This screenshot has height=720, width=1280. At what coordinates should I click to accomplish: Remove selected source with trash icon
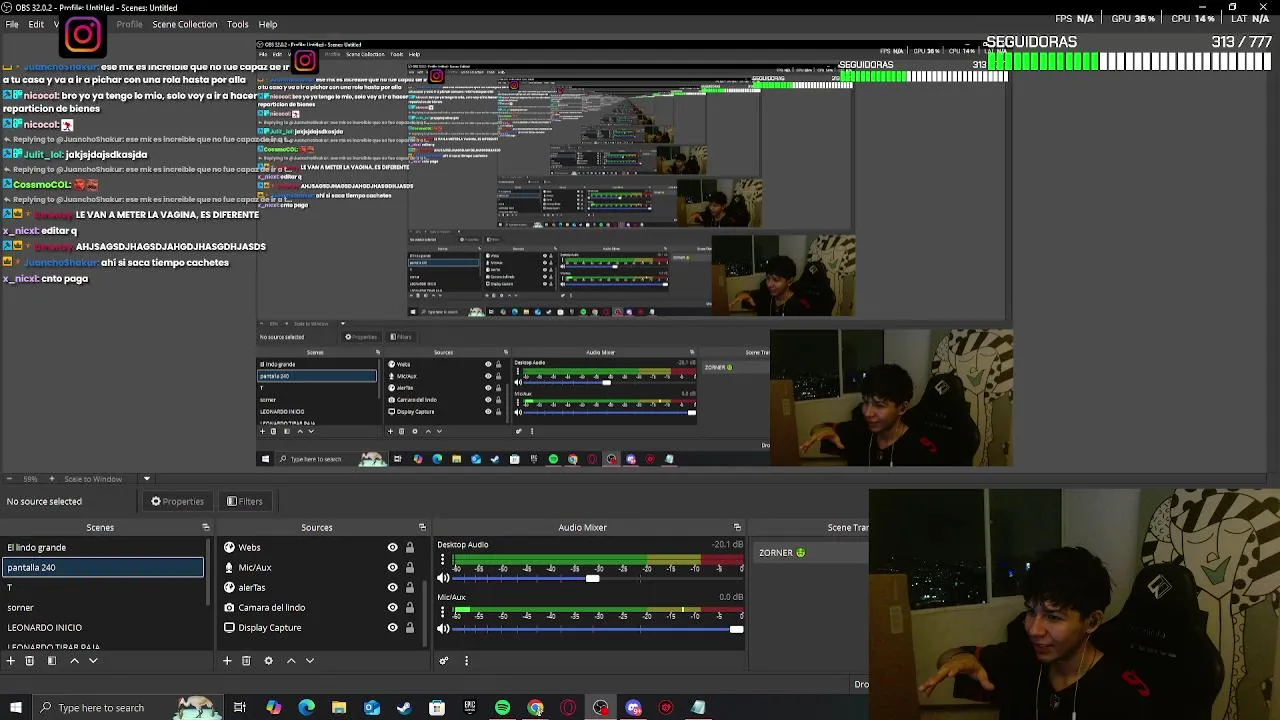coord(246,661)
